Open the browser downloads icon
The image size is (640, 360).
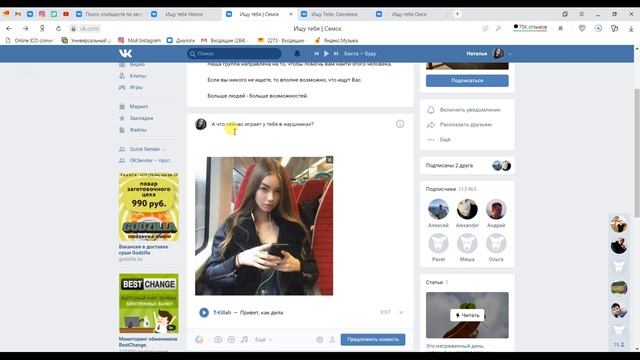(x=631, y=29)
